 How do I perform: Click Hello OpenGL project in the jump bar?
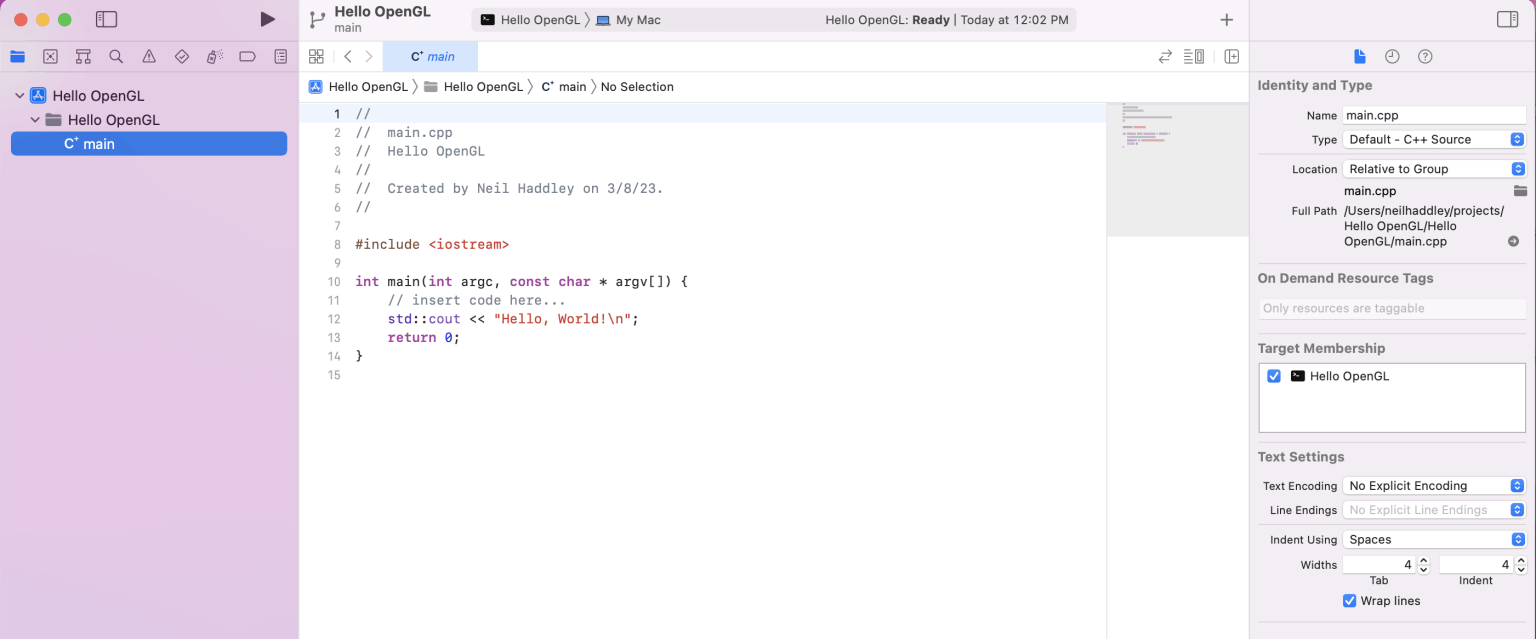(358, 87)
